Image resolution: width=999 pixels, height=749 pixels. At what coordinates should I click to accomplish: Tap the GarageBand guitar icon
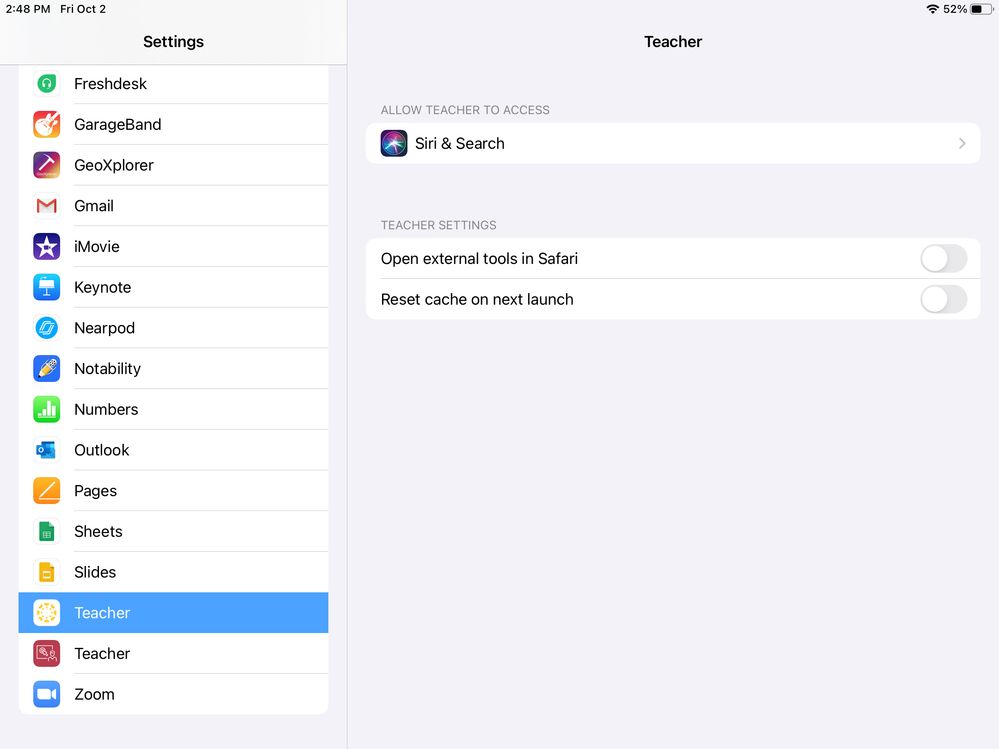[x=47, y=124]
